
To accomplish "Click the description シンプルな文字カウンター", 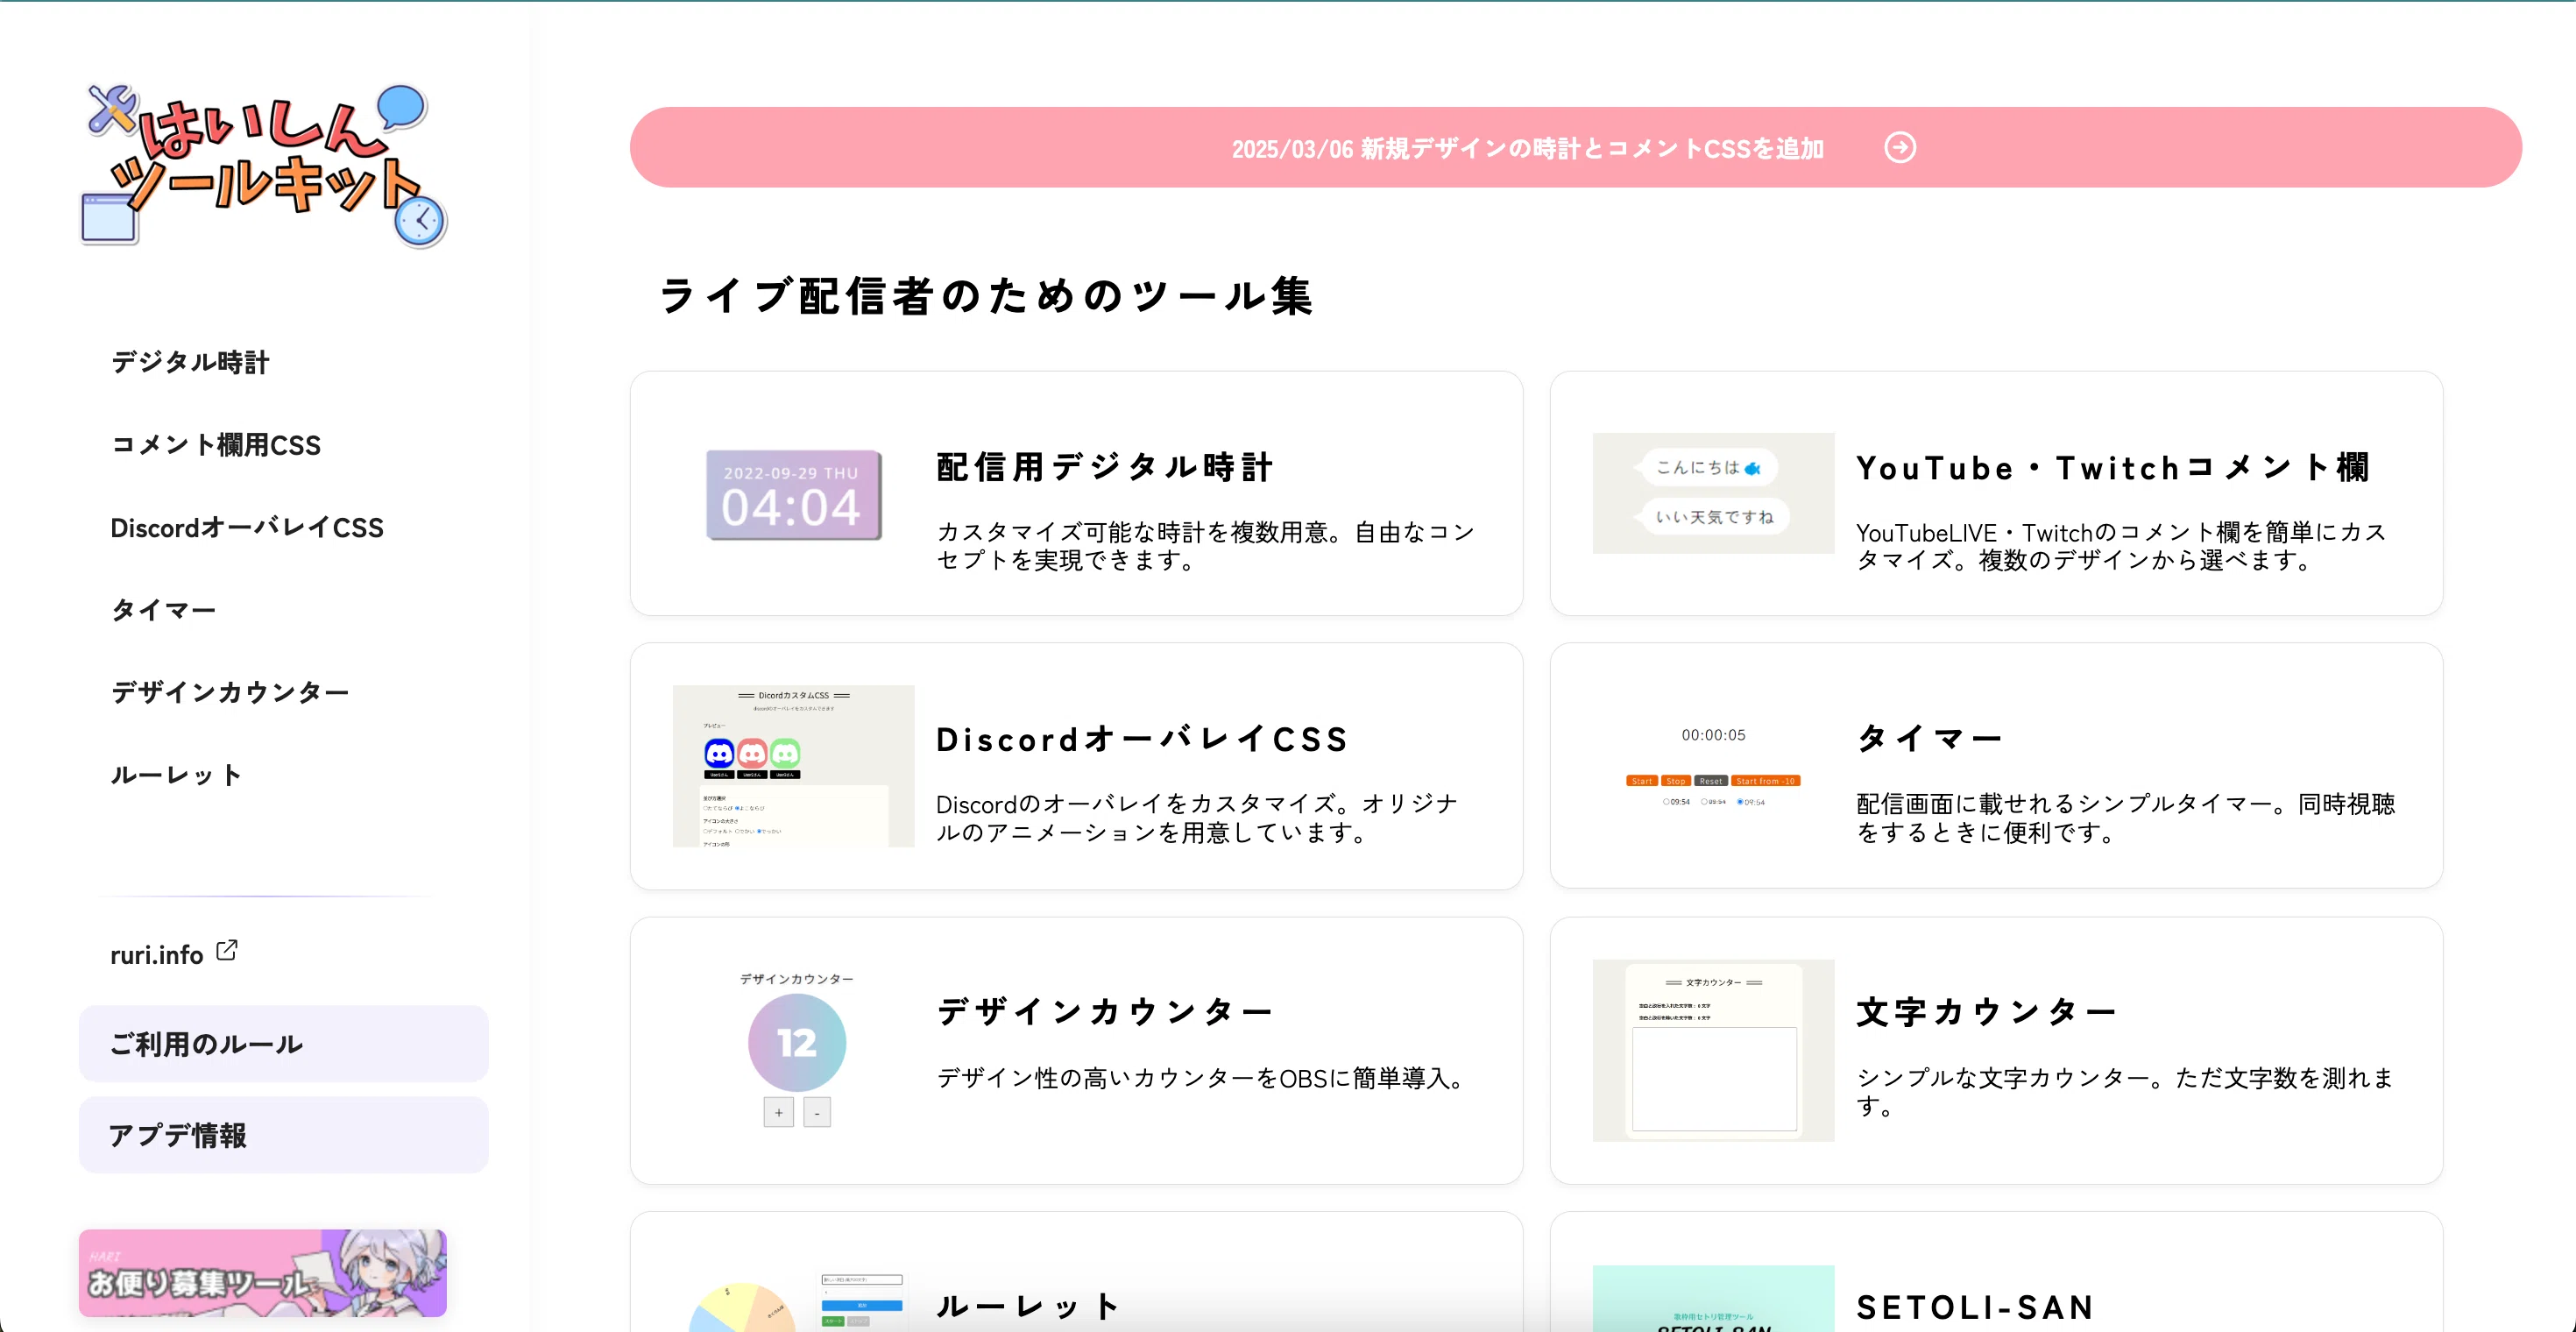I will pos(2125,1092).
